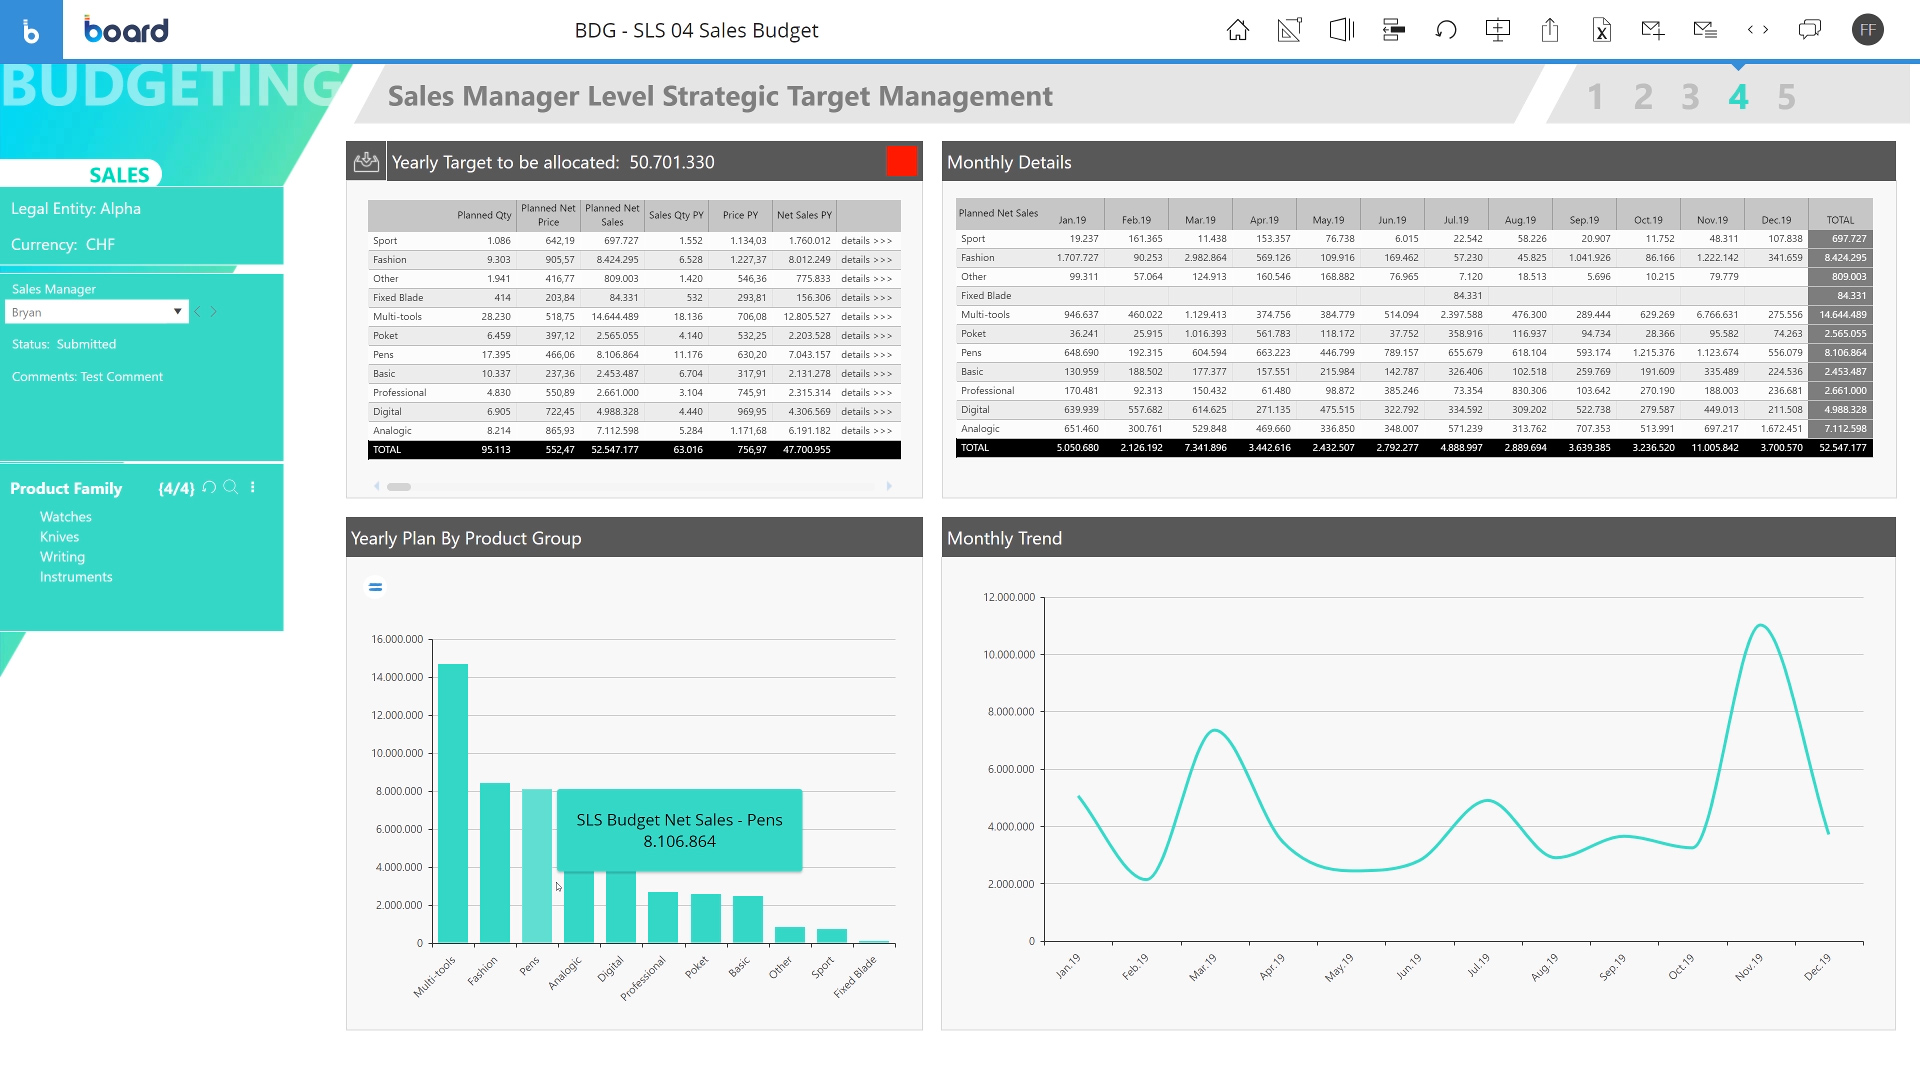Screen dimensions: 1920x1080
Task: Switch to page 1 tab
Action: pos(1595,97)
